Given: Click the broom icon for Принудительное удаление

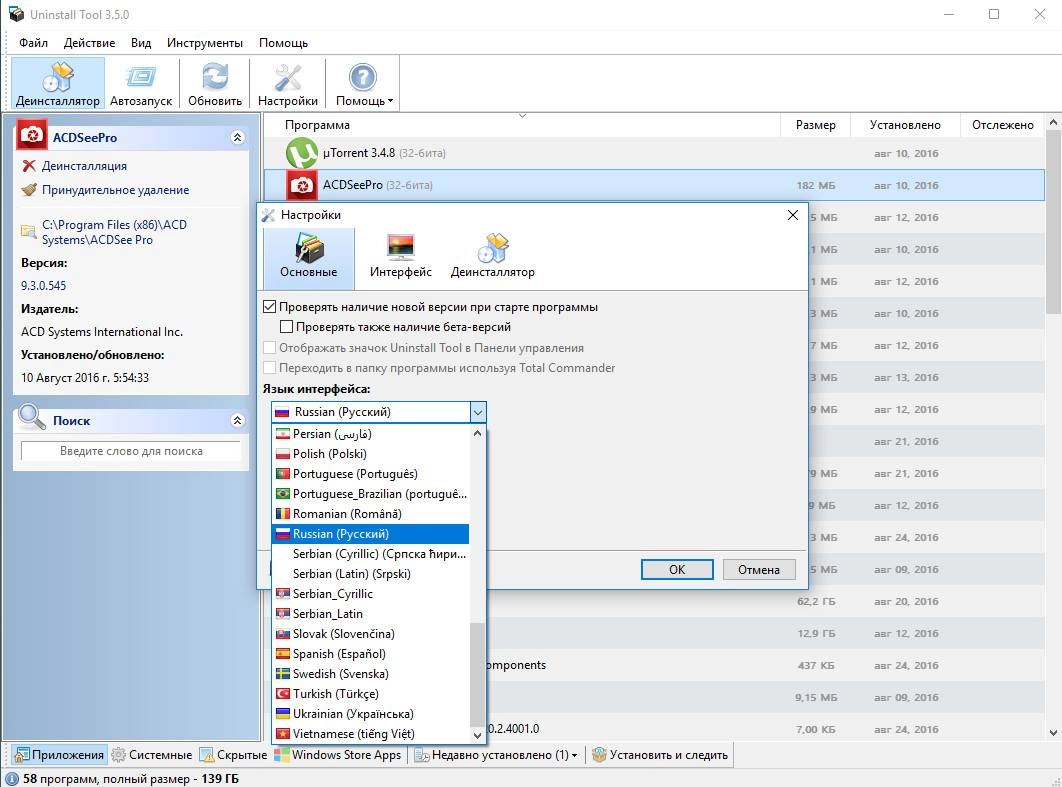Looking at the screenshot, I should [x=28, y=190].
